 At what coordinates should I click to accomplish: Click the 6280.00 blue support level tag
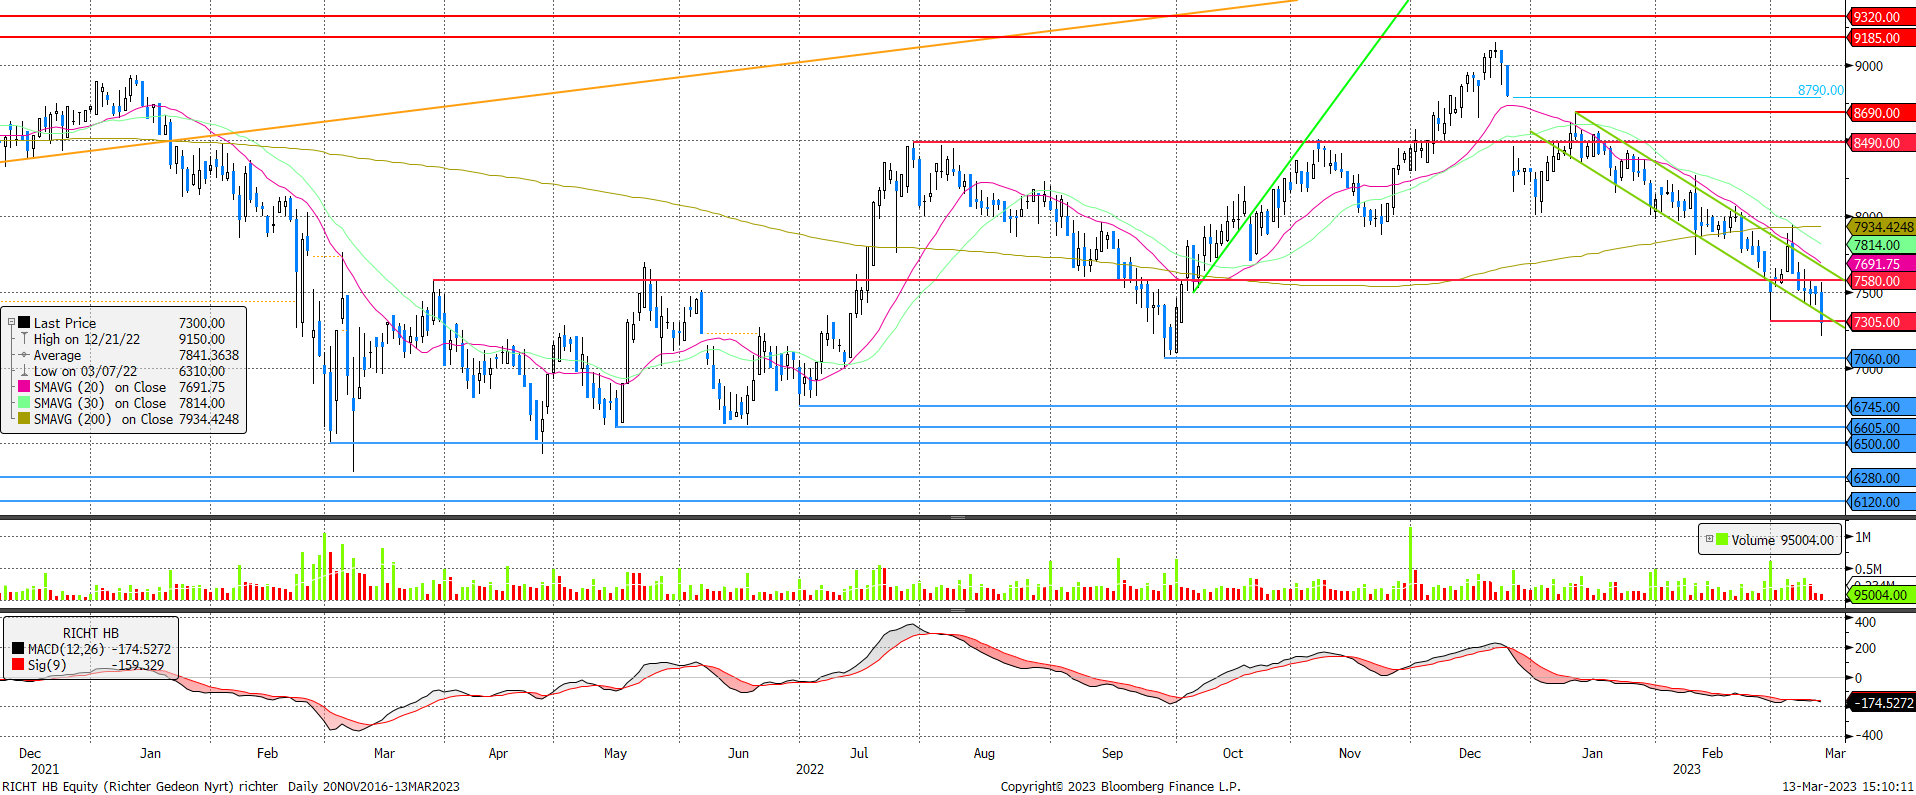coord(1880,478)
